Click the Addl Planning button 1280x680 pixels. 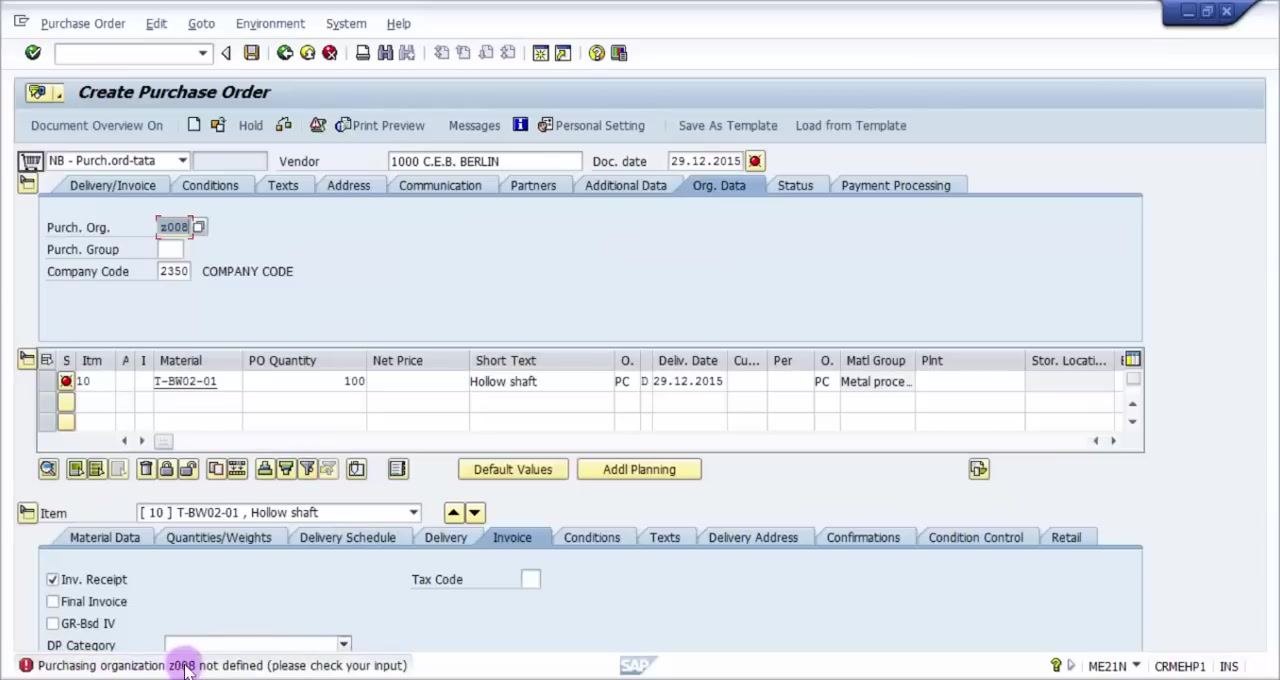click(x=639, y=469)
